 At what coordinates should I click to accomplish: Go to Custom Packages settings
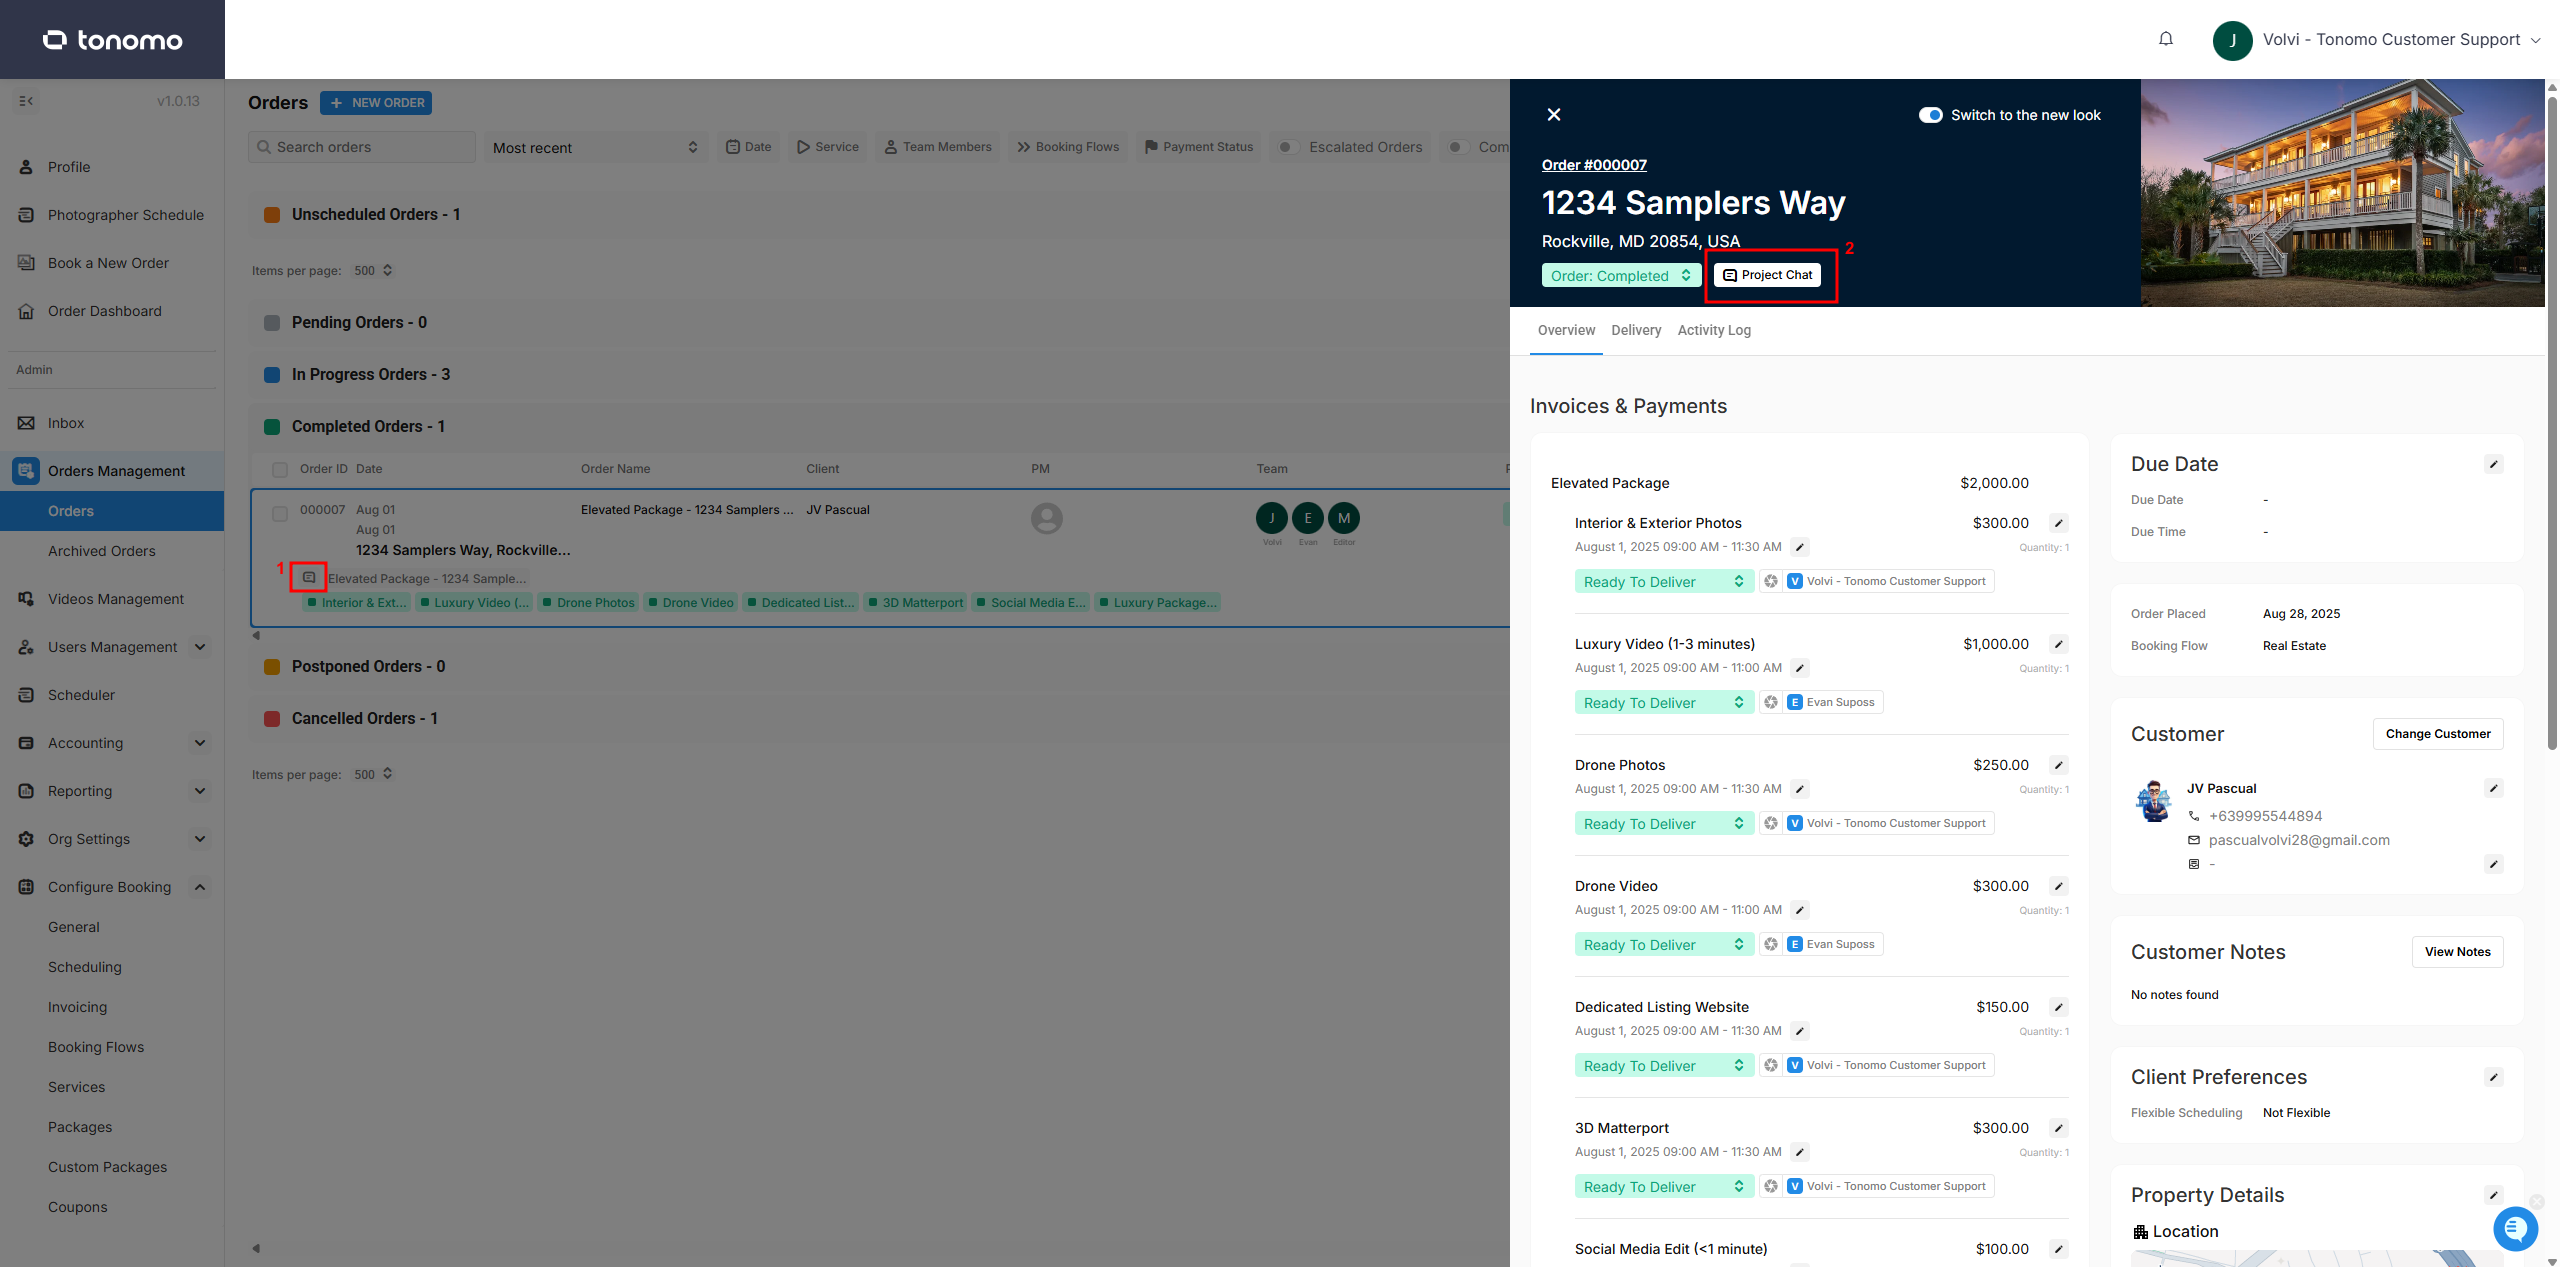(107, 1167)
